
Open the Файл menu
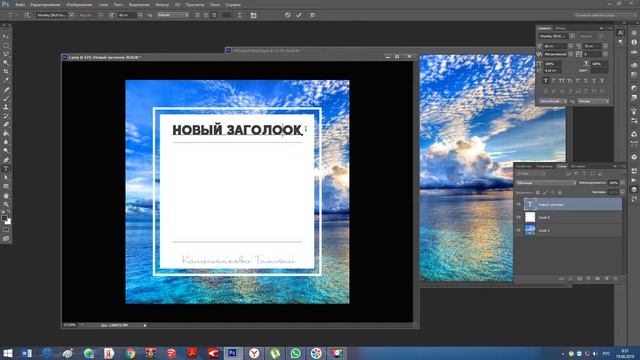(20, 4)
